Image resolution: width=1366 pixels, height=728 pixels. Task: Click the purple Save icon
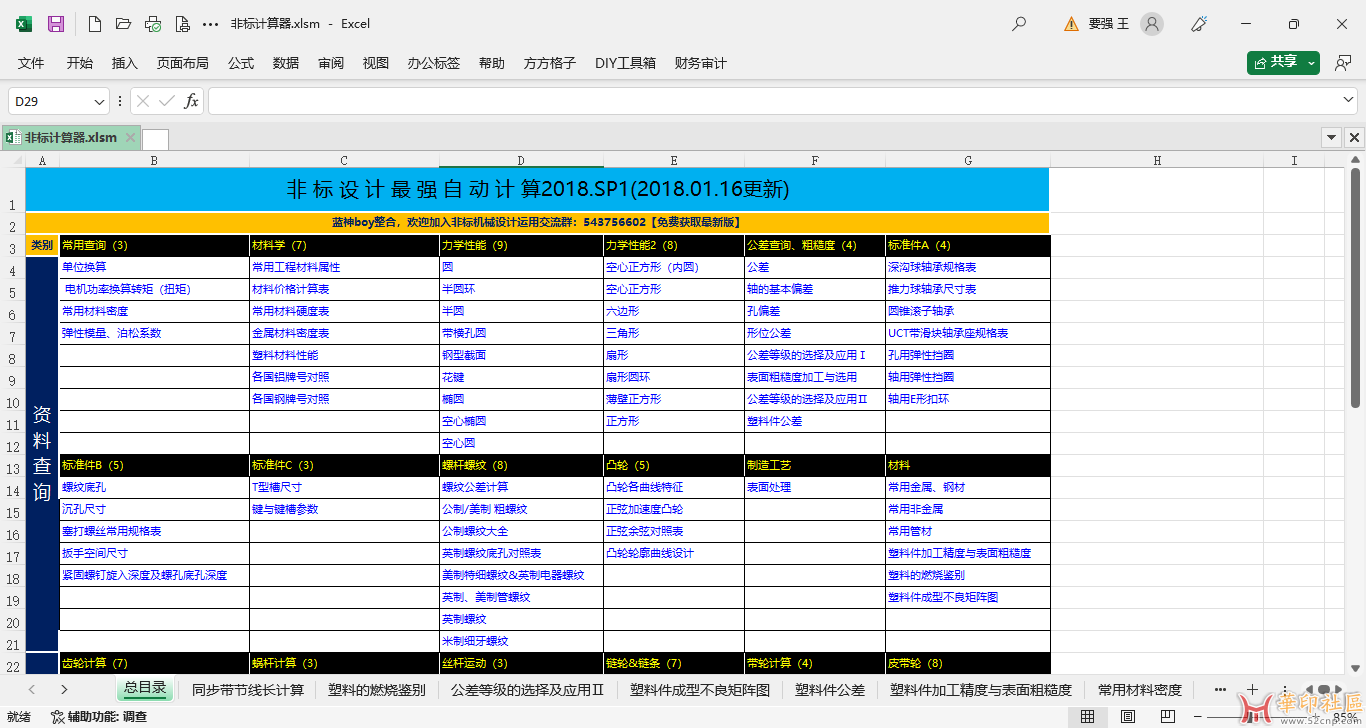(56, 23)
